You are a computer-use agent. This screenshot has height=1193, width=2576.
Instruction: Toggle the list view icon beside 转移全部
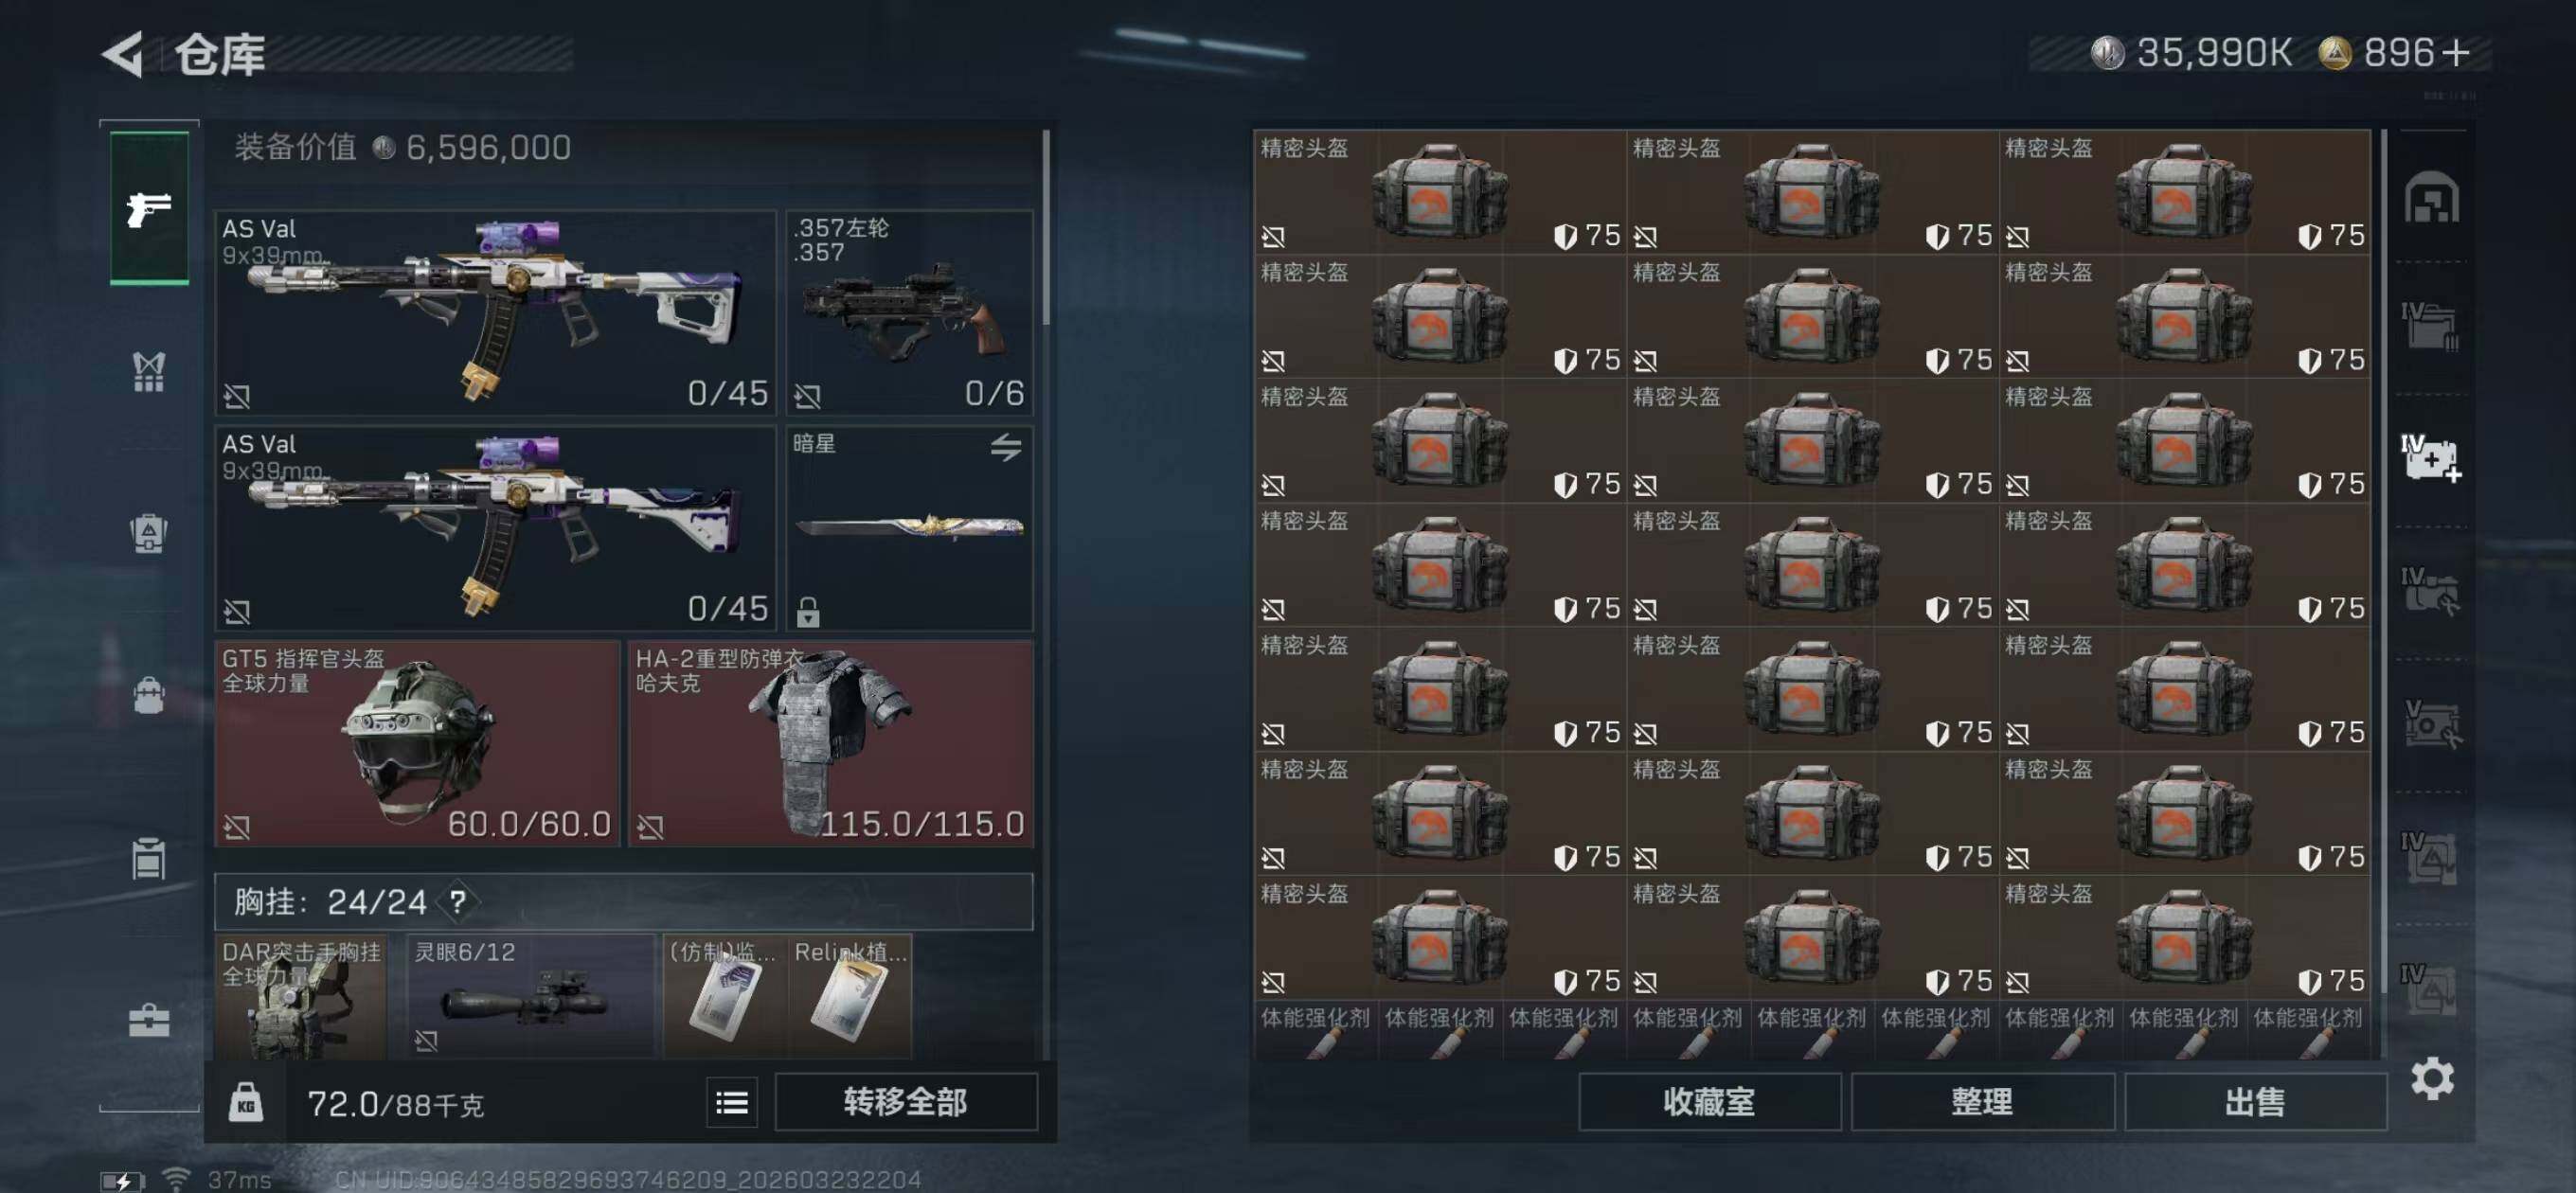(x=732, y=1102)
